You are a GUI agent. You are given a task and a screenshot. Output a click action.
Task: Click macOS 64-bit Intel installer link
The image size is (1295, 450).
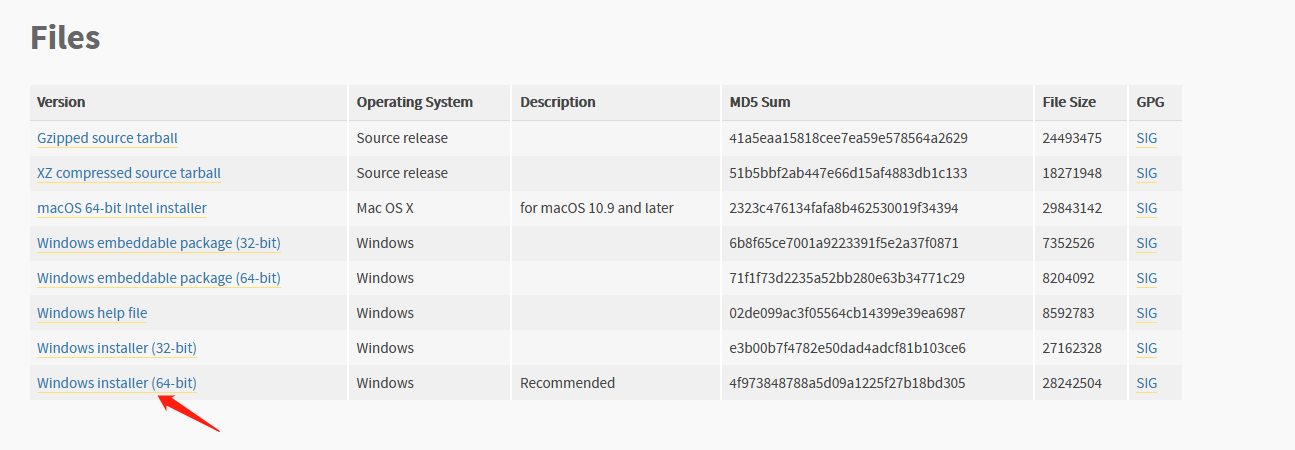click(122, 208)
